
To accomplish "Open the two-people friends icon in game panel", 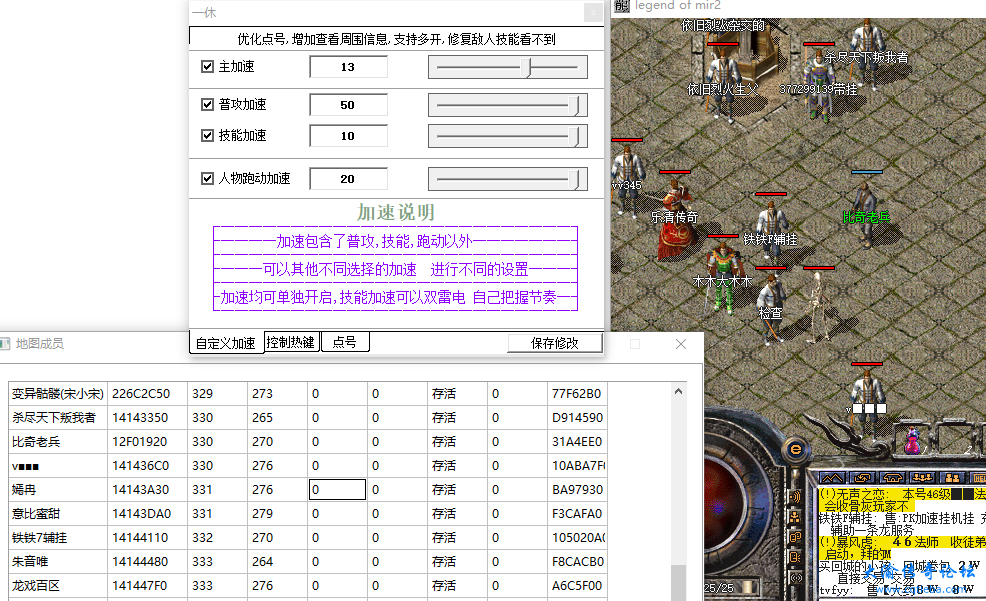I will coord(953,478).
